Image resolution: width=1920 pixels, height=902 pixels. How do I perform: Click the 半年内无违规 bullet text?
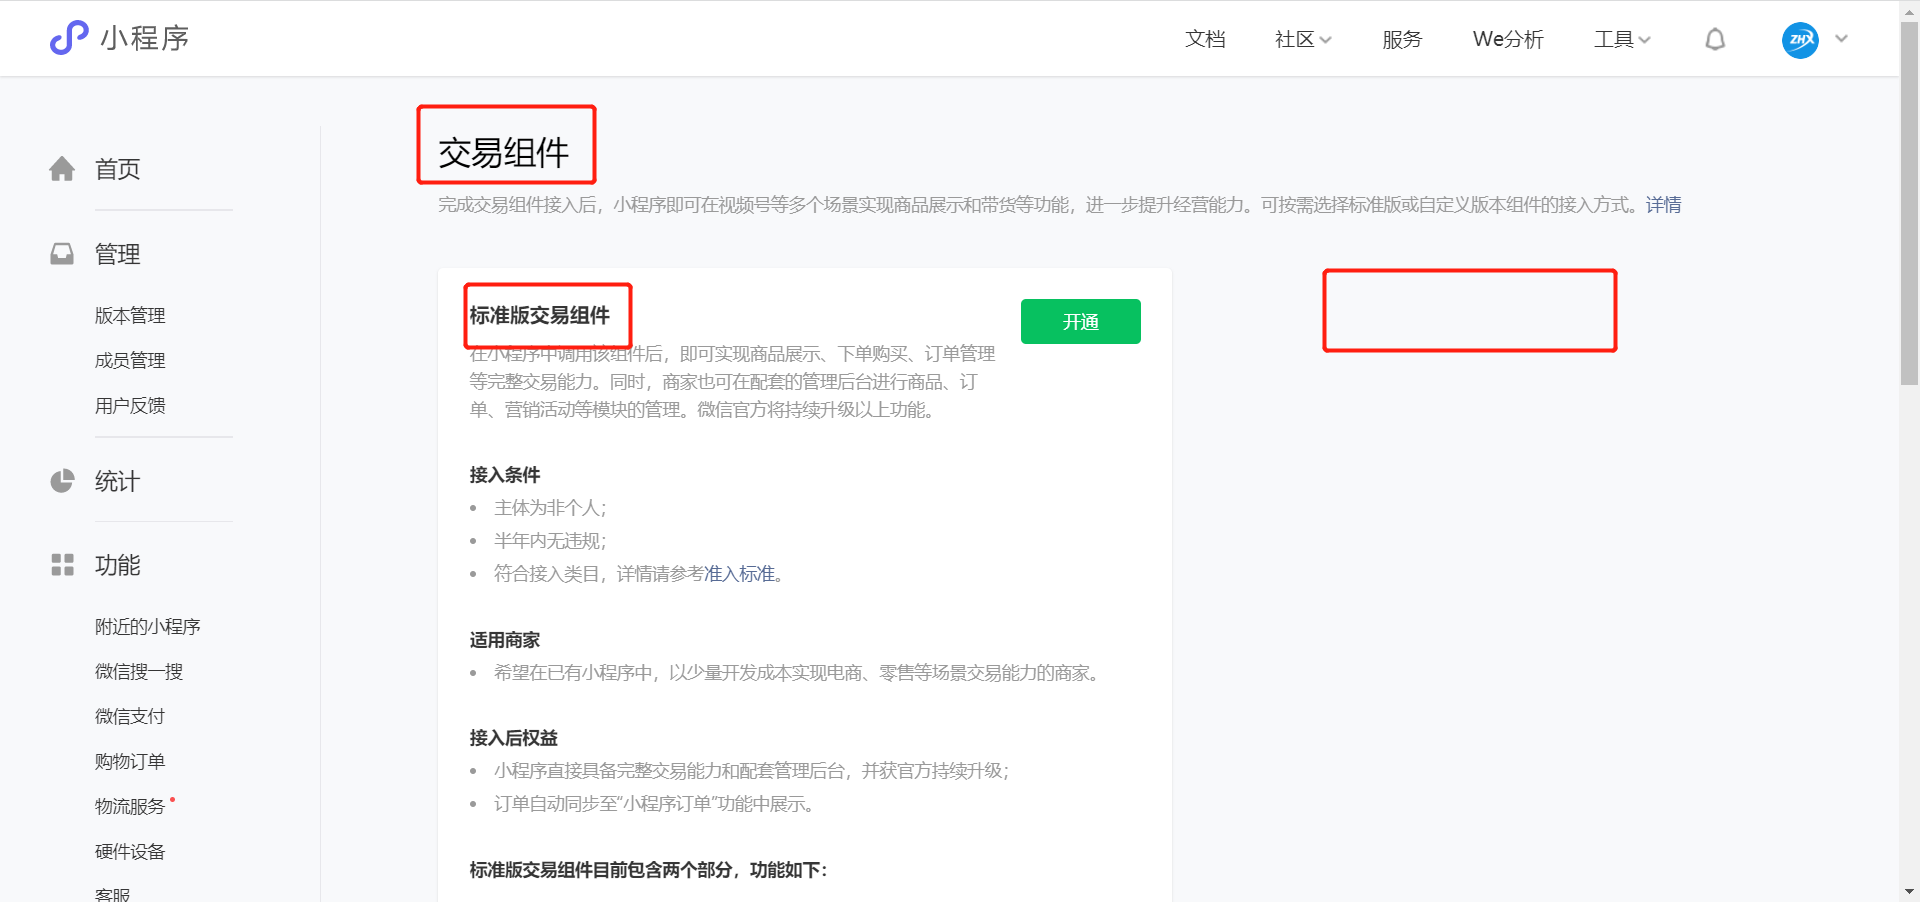coord(550,541)
